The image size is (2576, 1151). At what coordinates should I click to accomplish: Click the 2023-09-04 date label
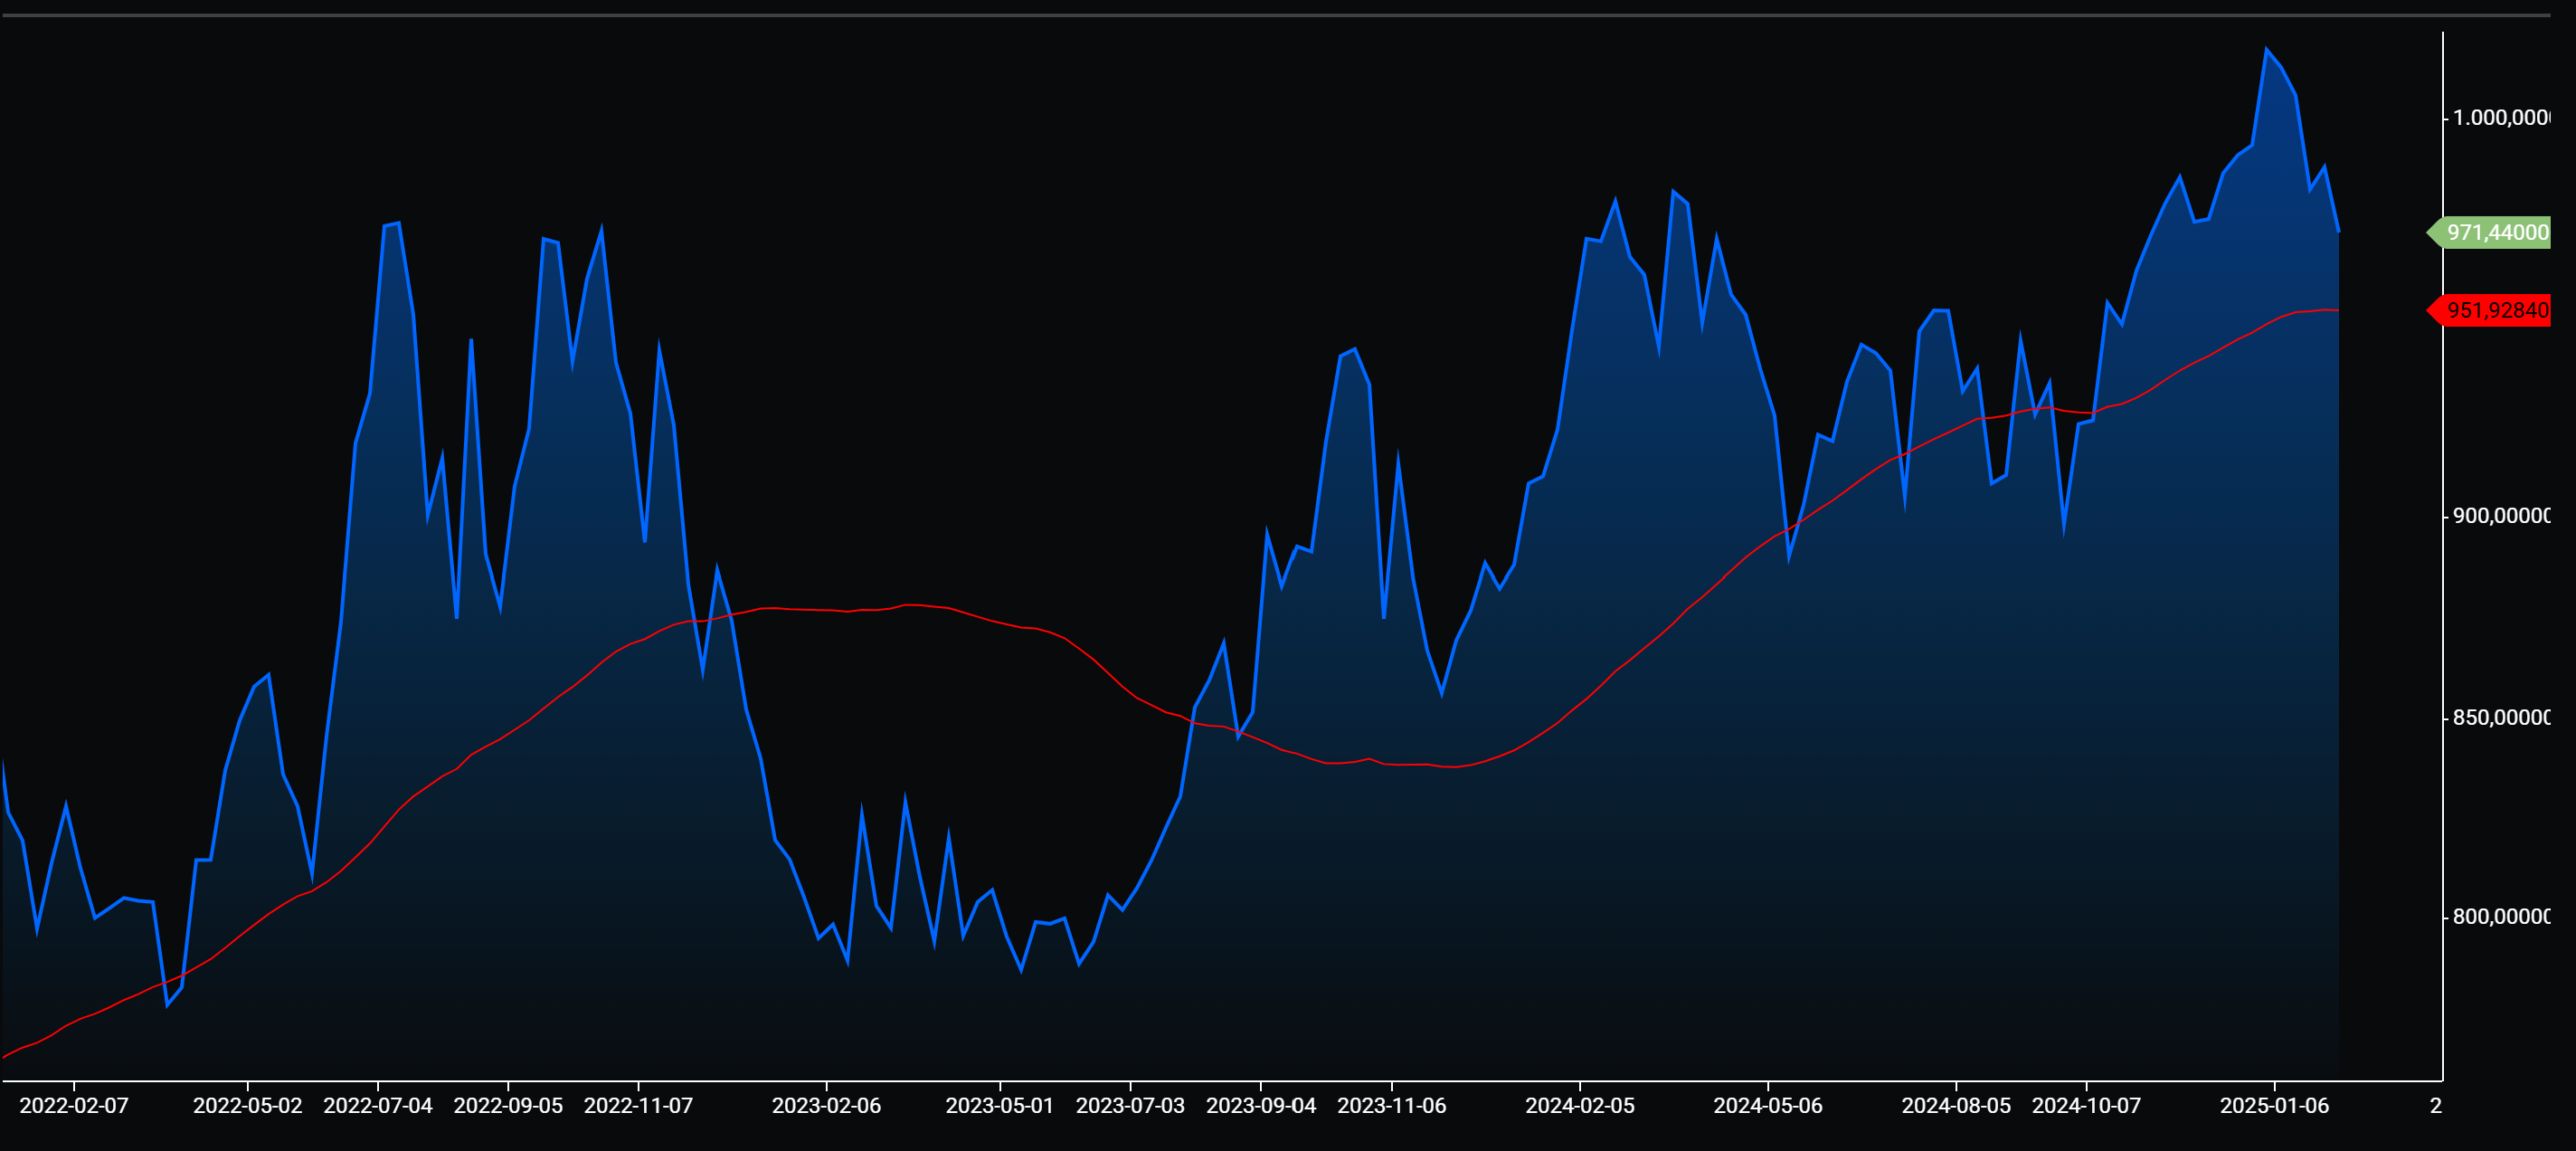pos(1261,1106)
